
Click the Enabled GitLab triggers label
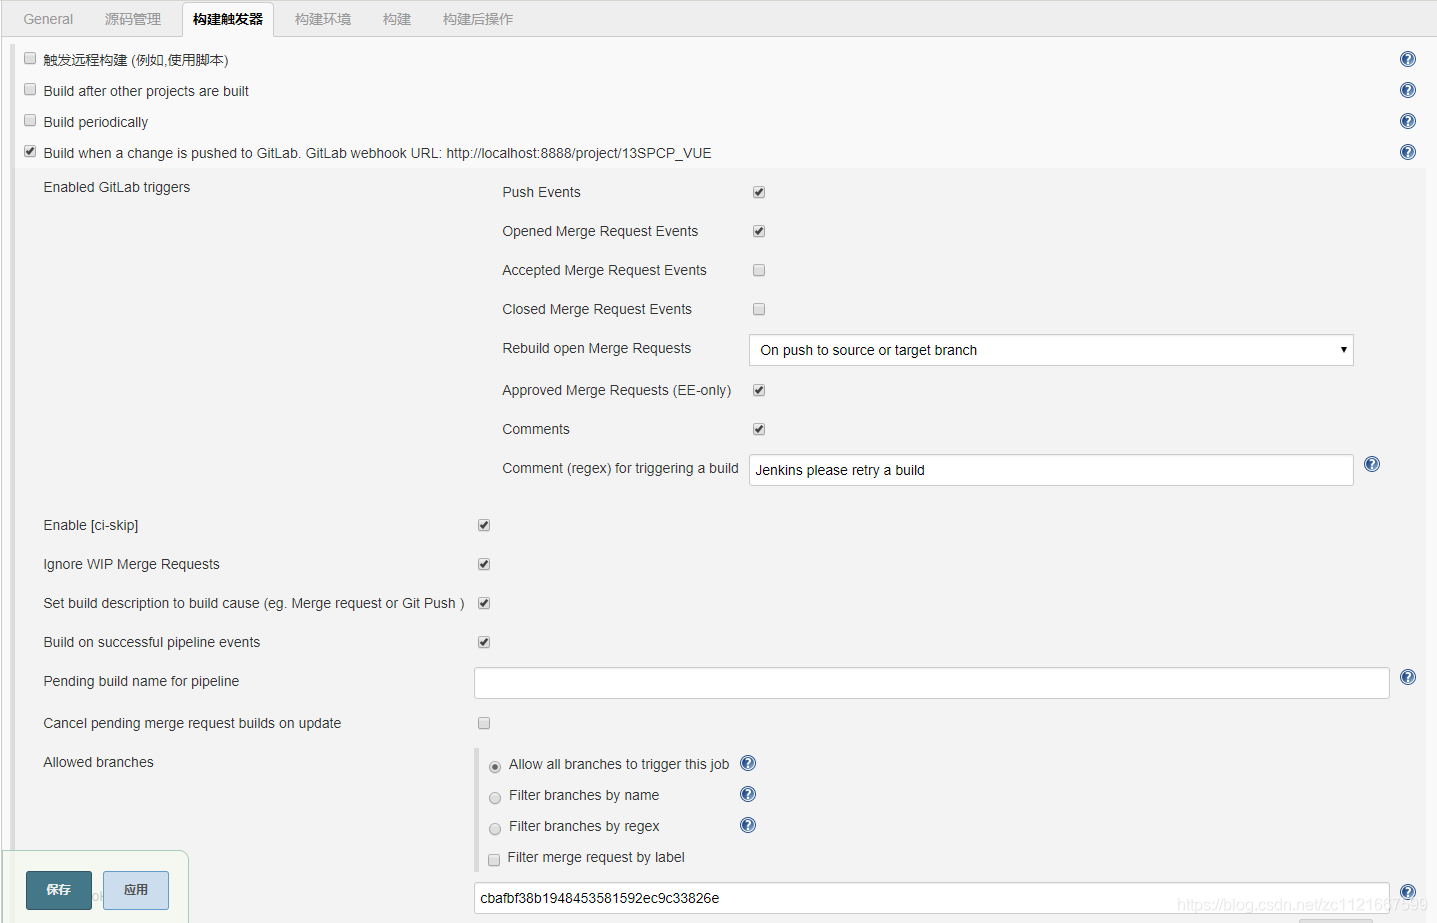117,187
